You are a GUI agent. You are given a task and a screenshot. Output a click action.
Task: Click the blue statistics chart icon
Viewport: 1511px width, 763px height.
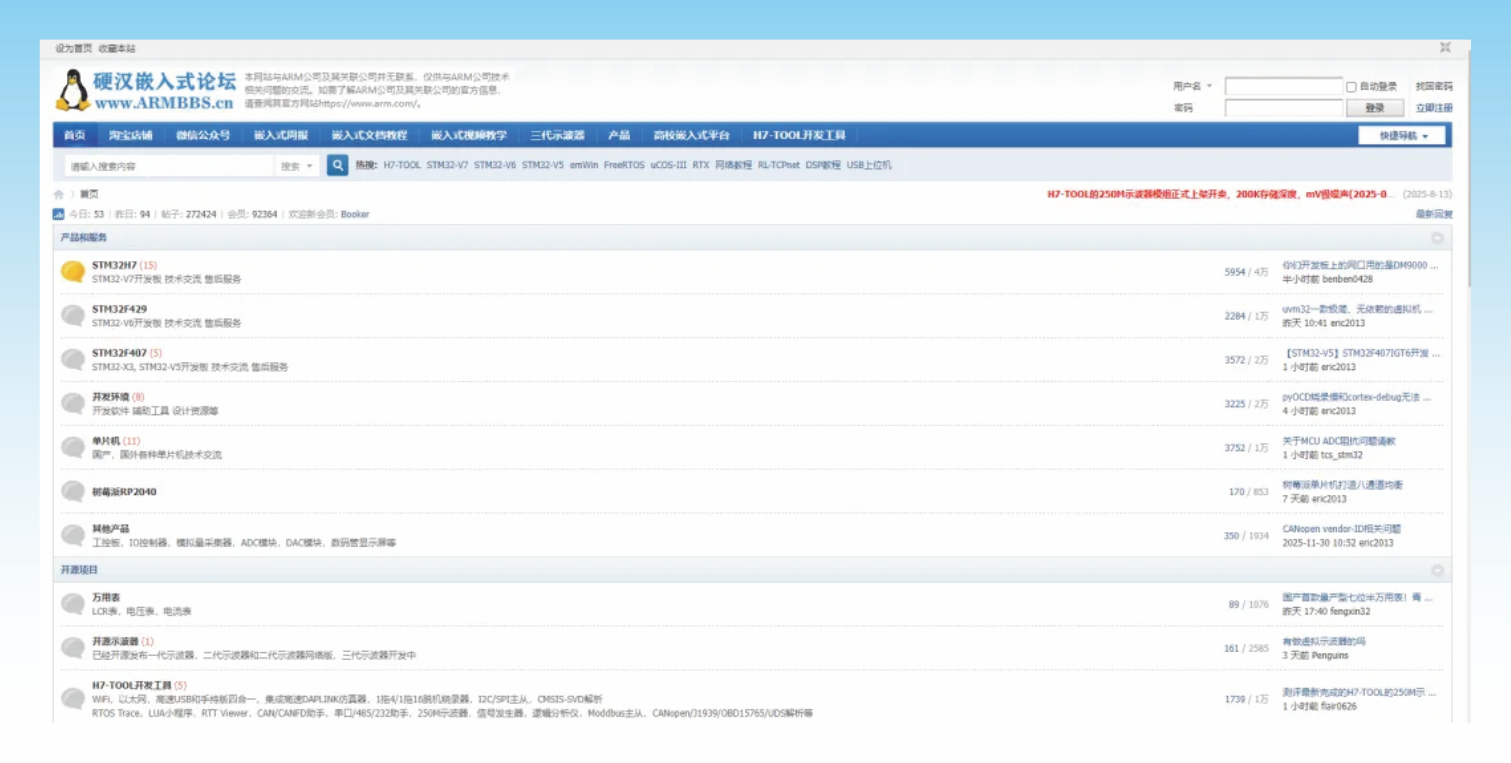[59, 214]
